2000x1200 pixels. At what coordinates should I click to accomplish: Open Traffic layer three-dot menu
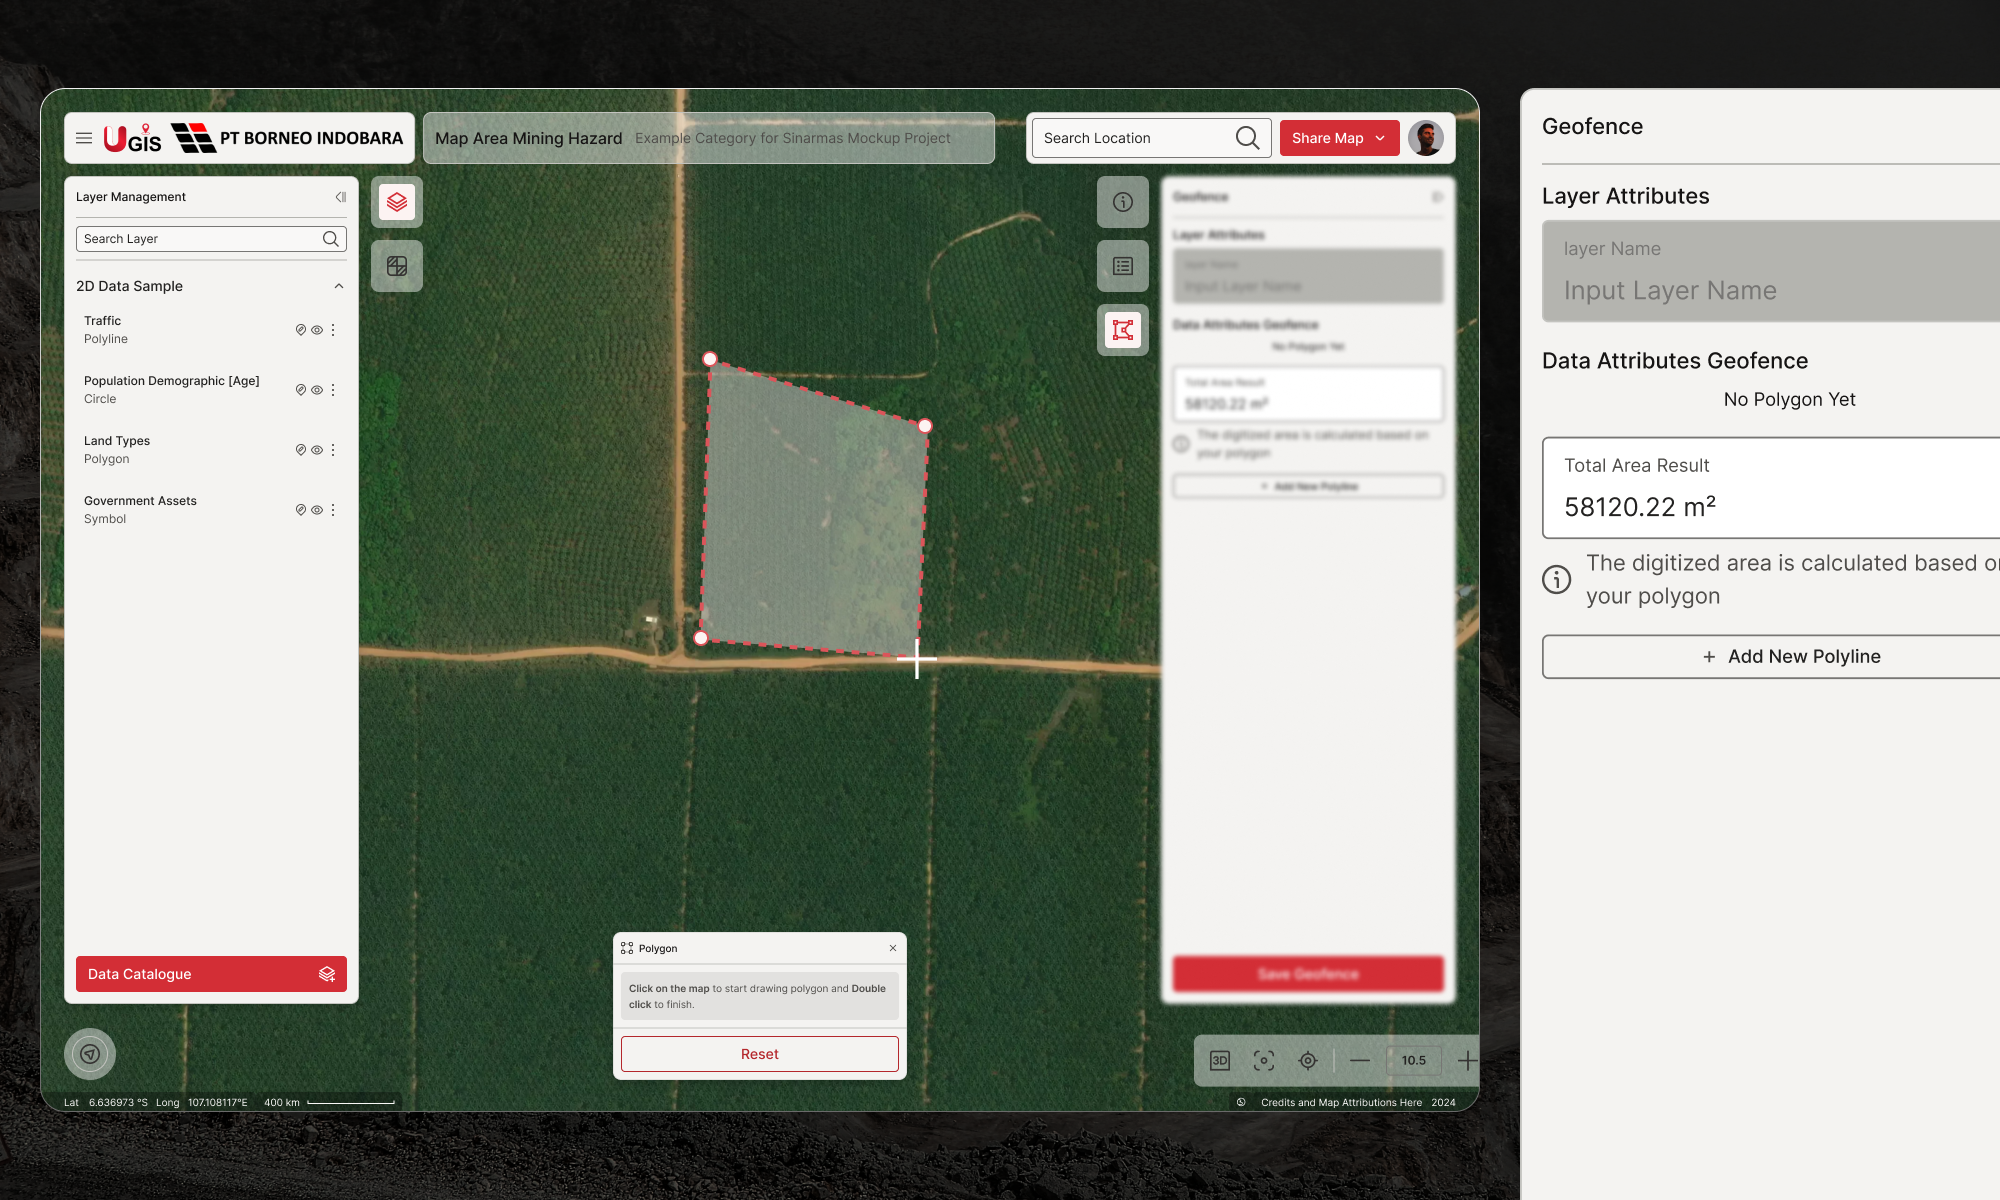333,330
